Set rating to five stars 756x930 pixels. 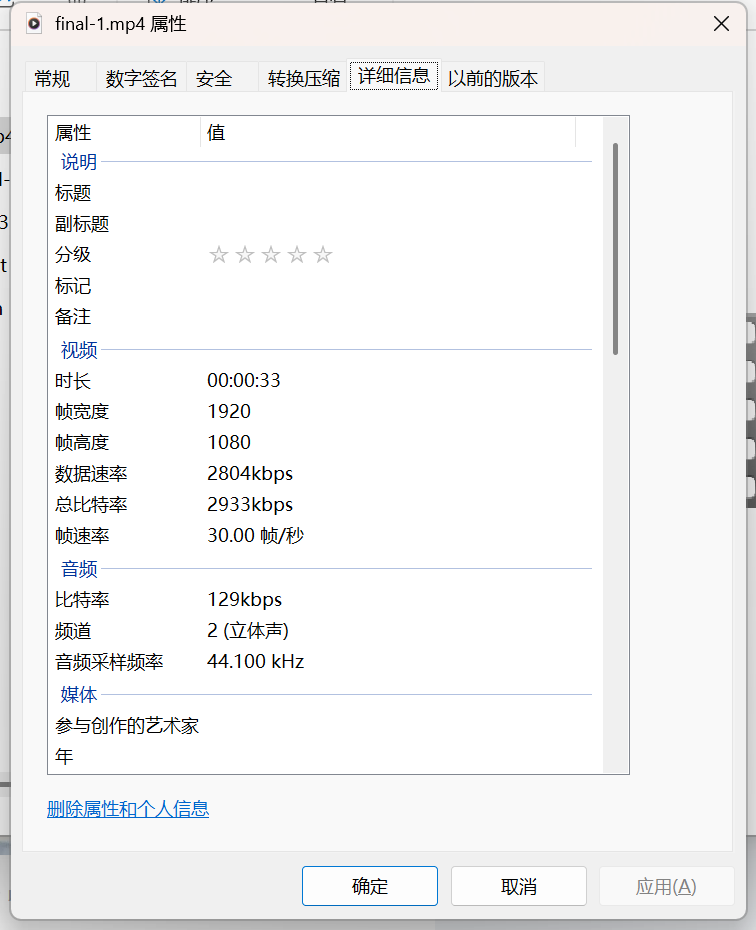322,255
